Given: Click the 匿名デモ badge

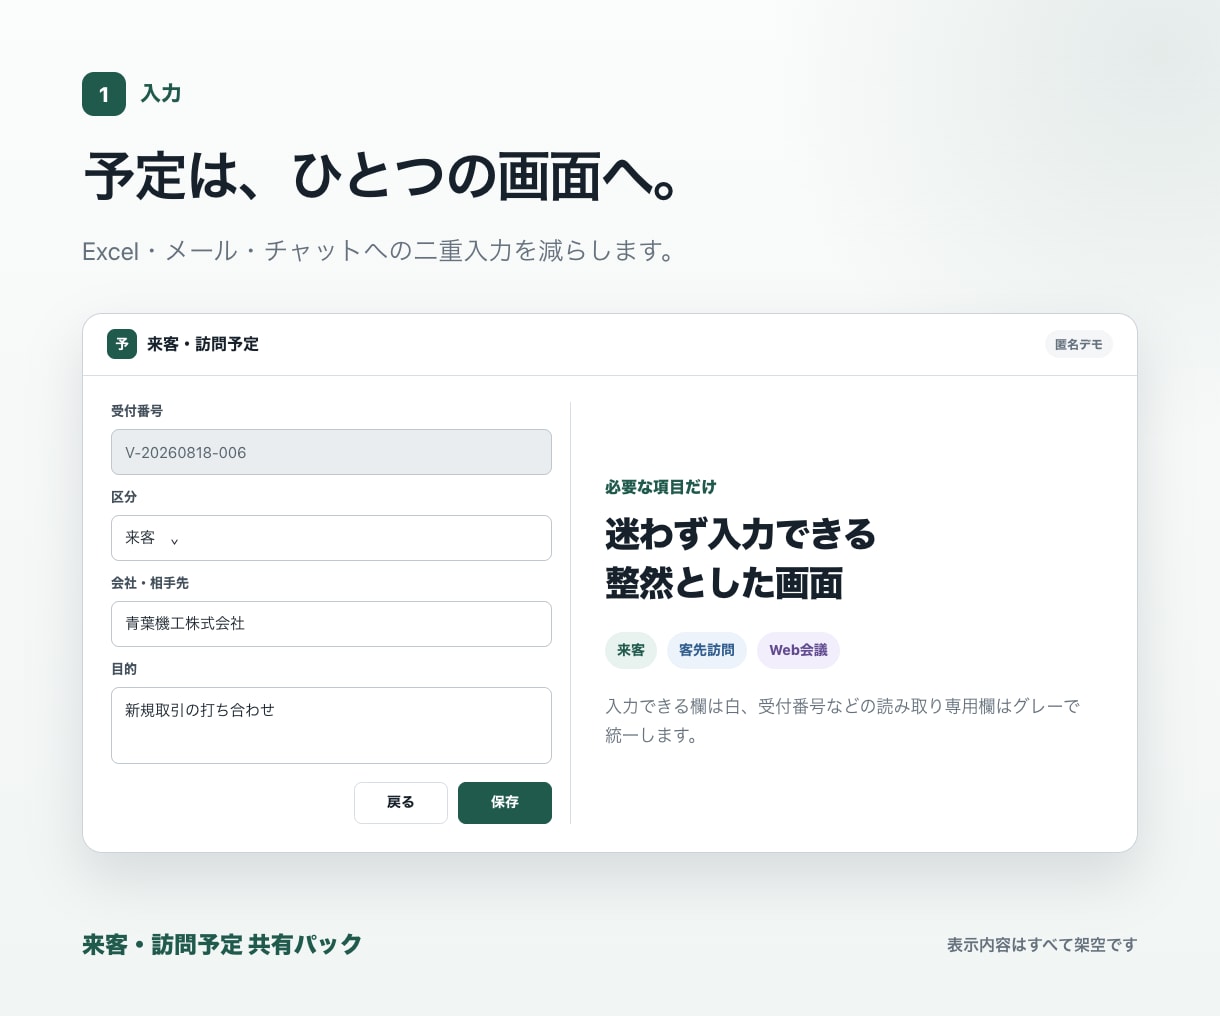Looking at the screenshot, I should [x=1079, y=344].
